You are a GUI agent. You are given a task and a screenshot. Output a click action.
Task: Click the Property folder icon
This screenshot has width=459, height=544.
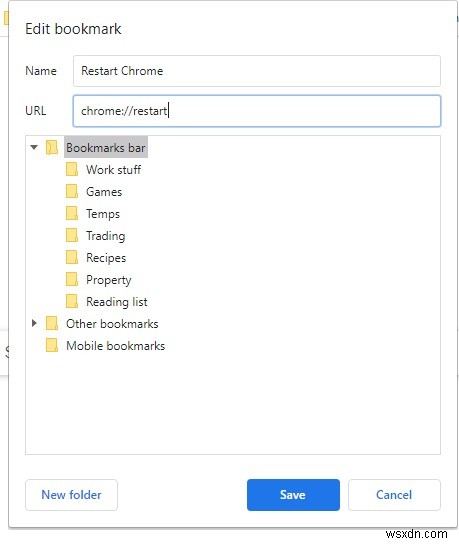pyautogui.click(x=72, y=279)
